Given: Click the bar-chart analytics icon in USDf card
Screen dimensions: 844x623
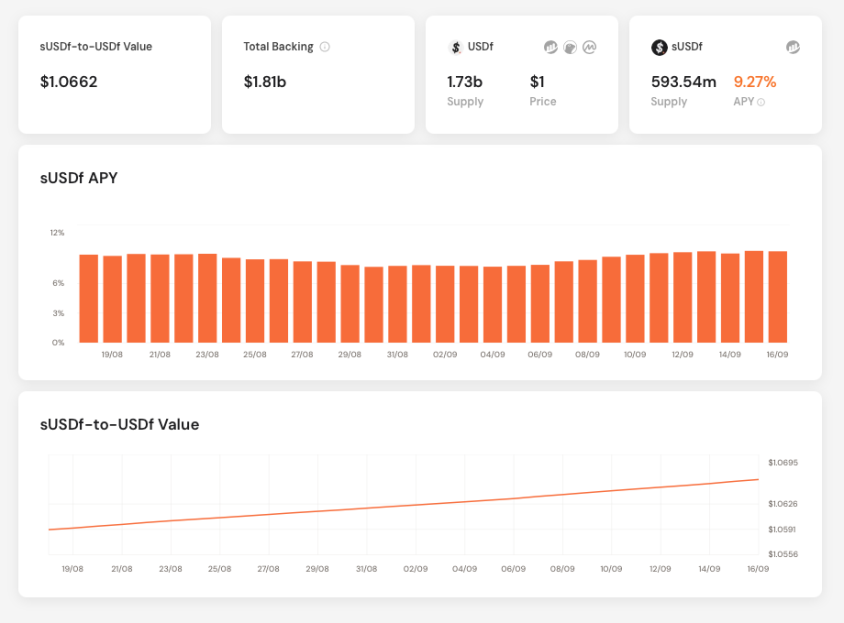Looking at the screenshot, I should pos(551,47).
